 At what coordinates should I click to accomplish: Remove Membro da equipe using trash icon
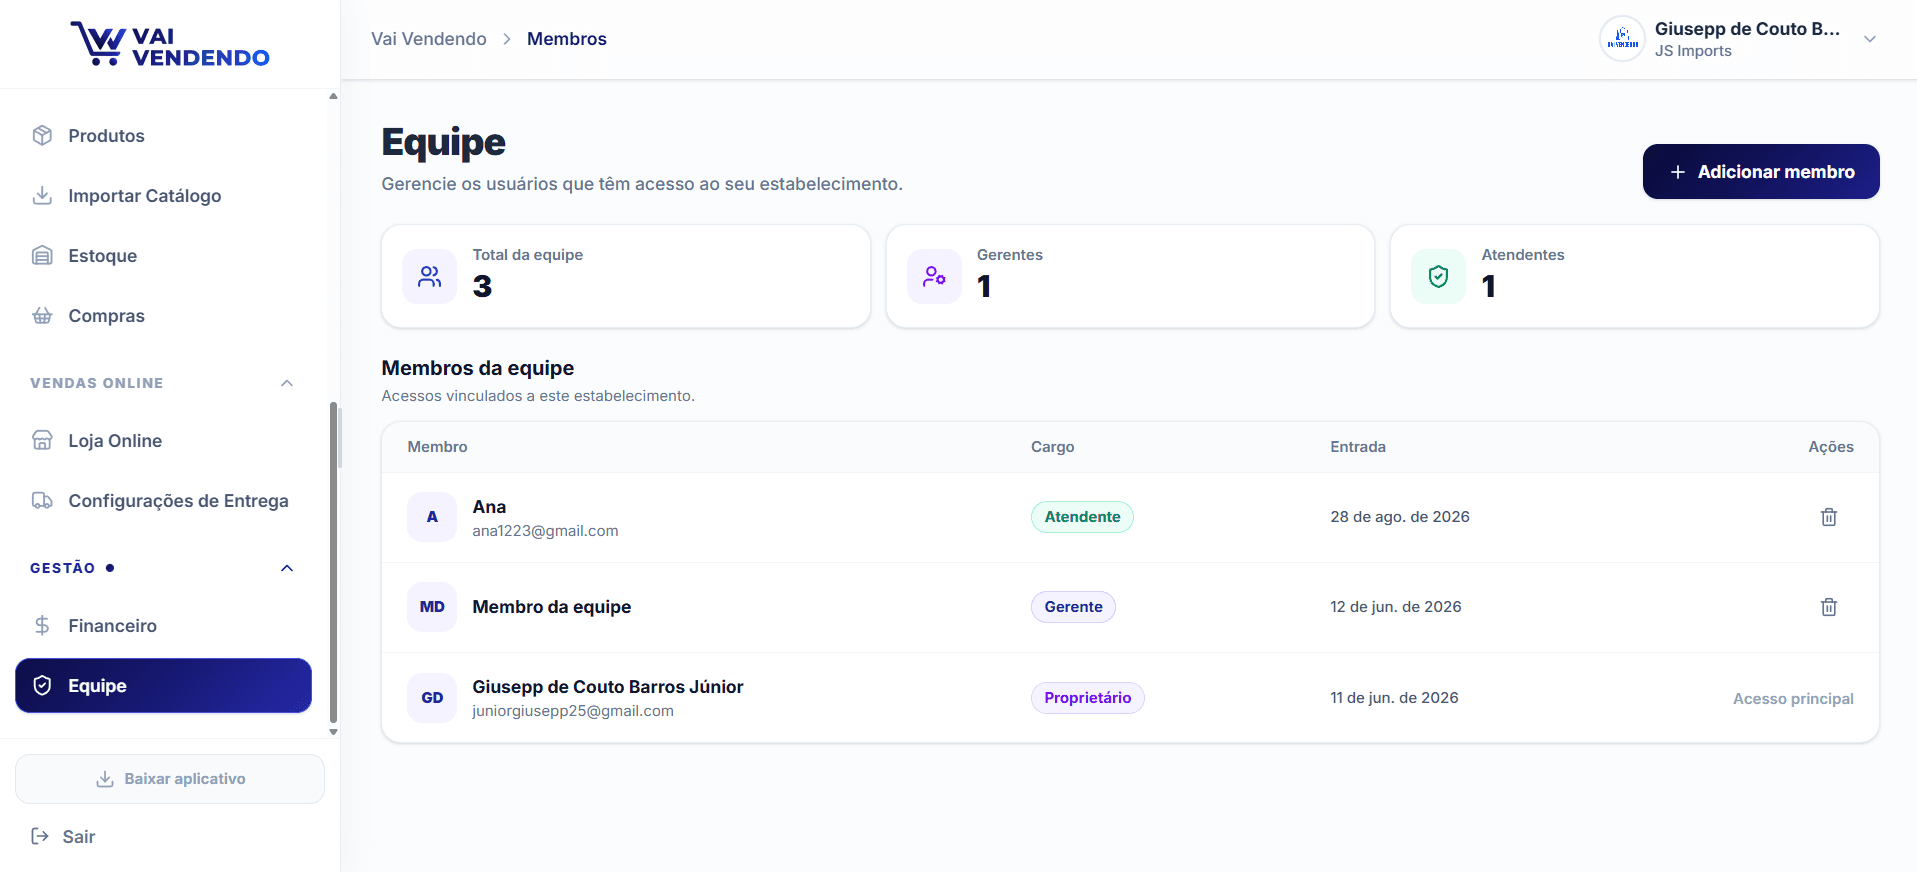tap(1829, 607)
